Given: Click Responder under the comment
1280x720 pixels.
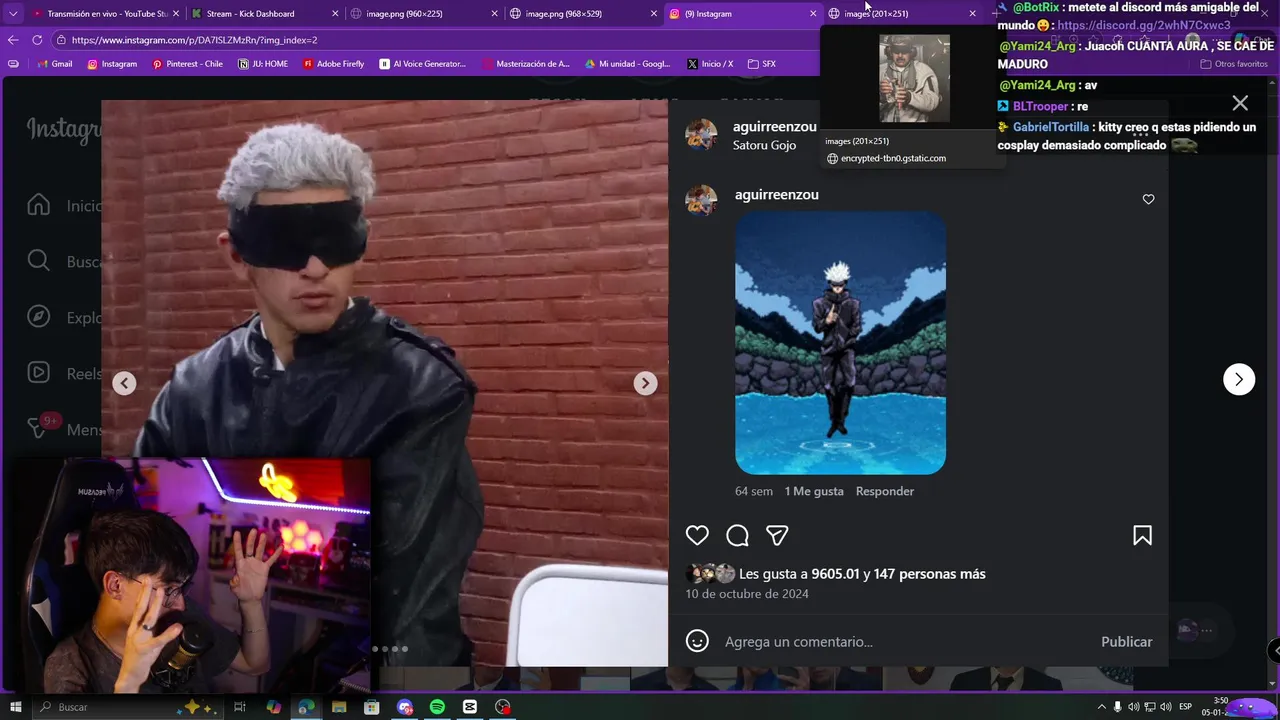Looking at the screenshot, I should [885, 491].
